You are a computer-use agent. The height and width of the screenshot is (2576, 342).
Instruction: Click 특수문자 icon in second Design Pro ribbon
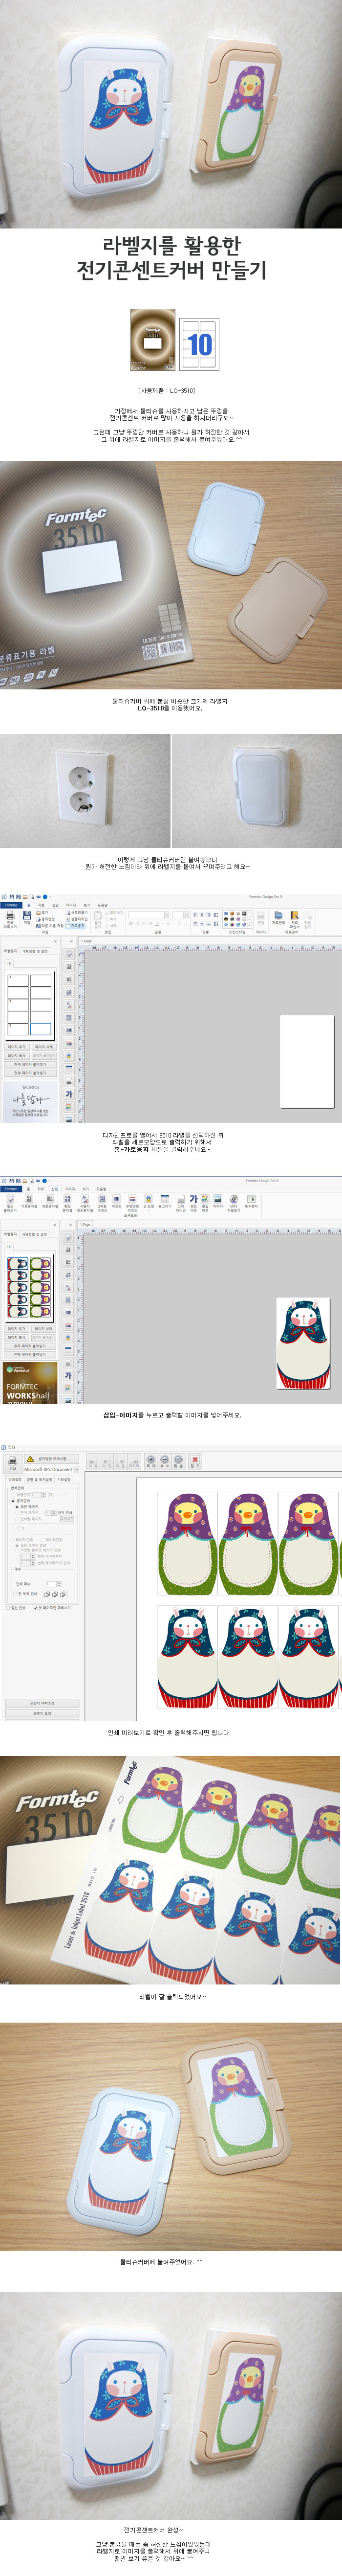251,1201
